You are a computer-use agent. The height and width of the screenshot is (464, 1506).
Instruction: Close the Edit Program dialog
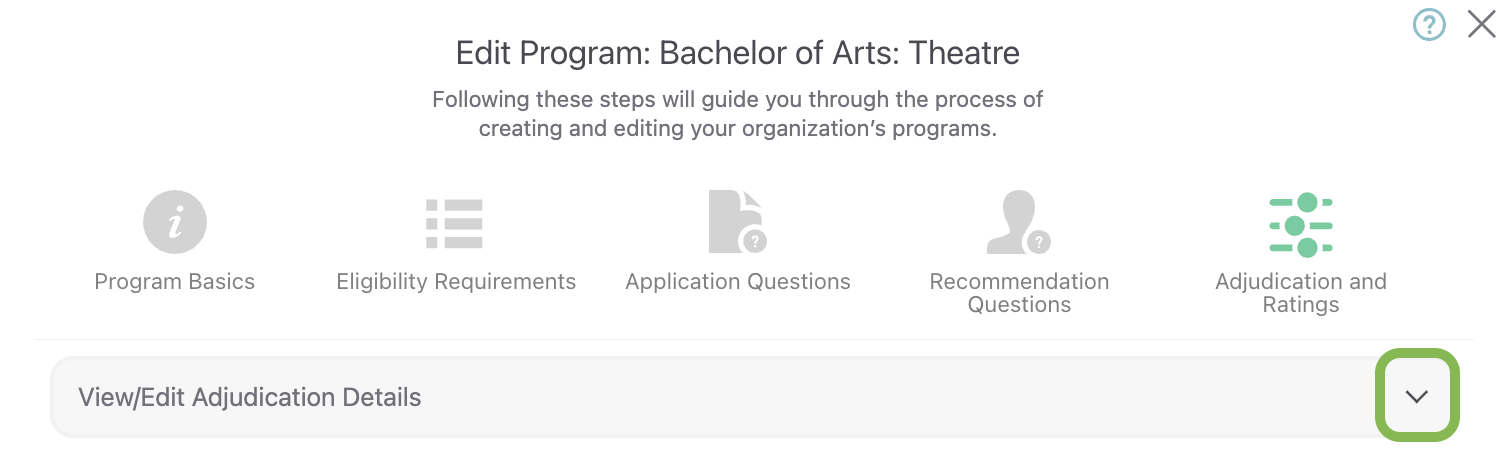pos(1481,24)
